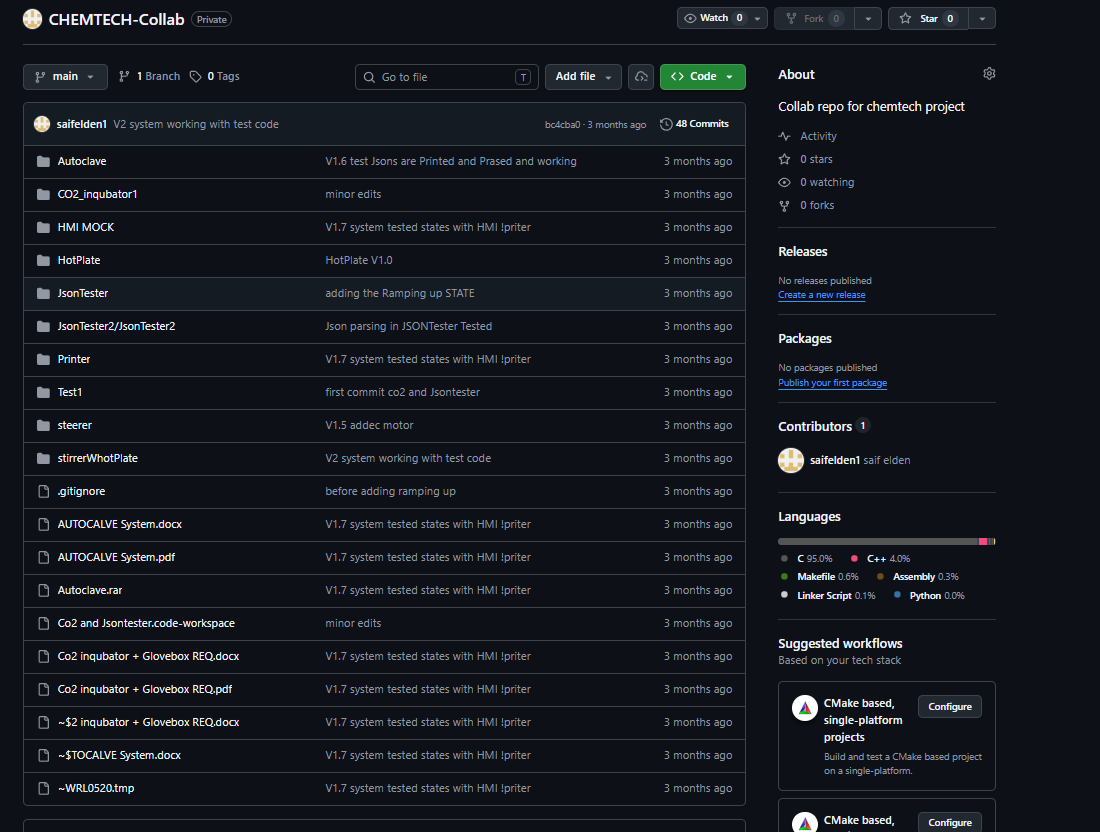Click the Makefile 0.6% language entry
The width and height of the screenshot is (1100, 832).
(x=819, y=577)
